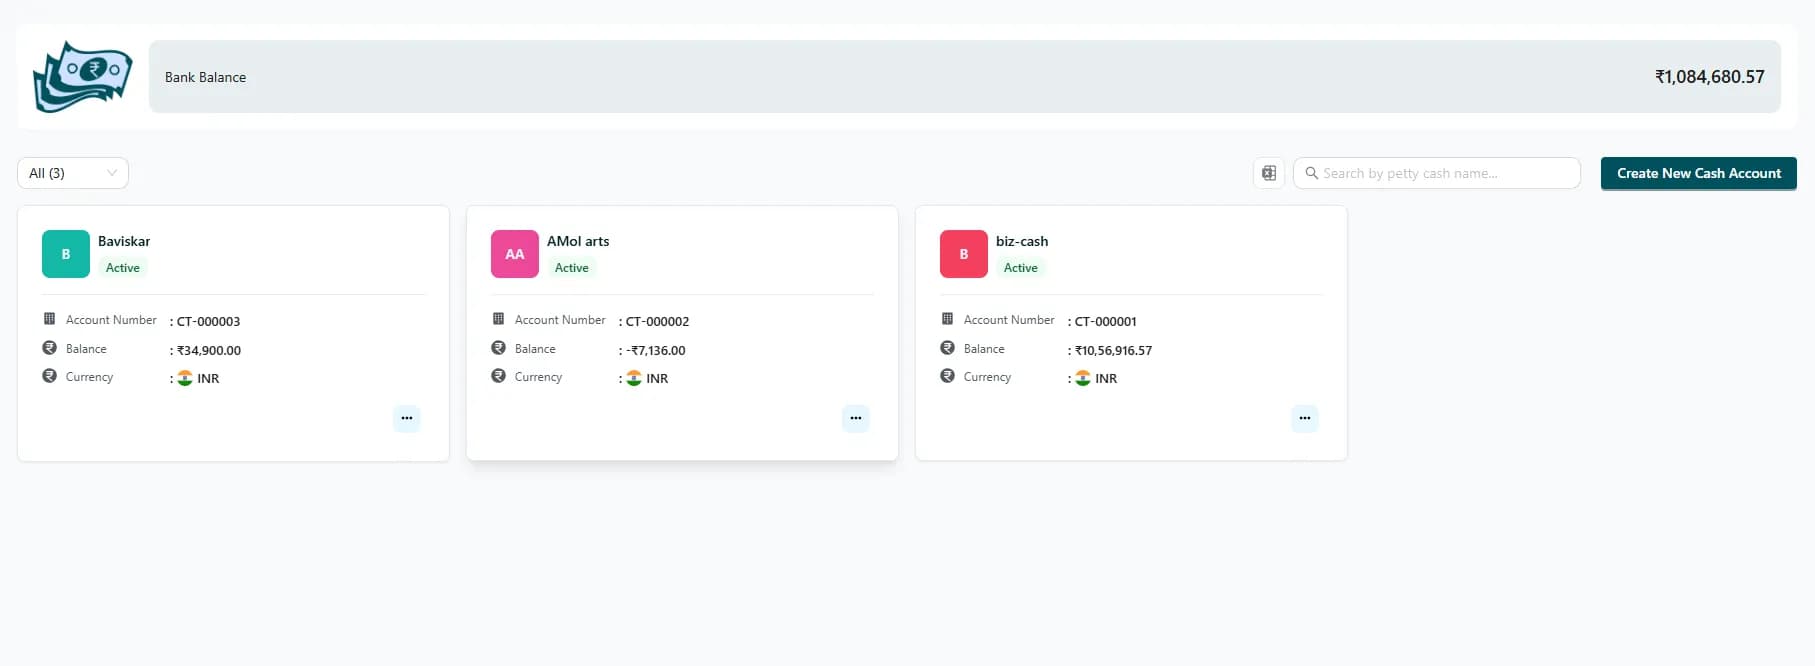Click the -₹7,136.00 balance value
Image resolution: width=1815 pixels, height=666 pixels.
point(656,350)
